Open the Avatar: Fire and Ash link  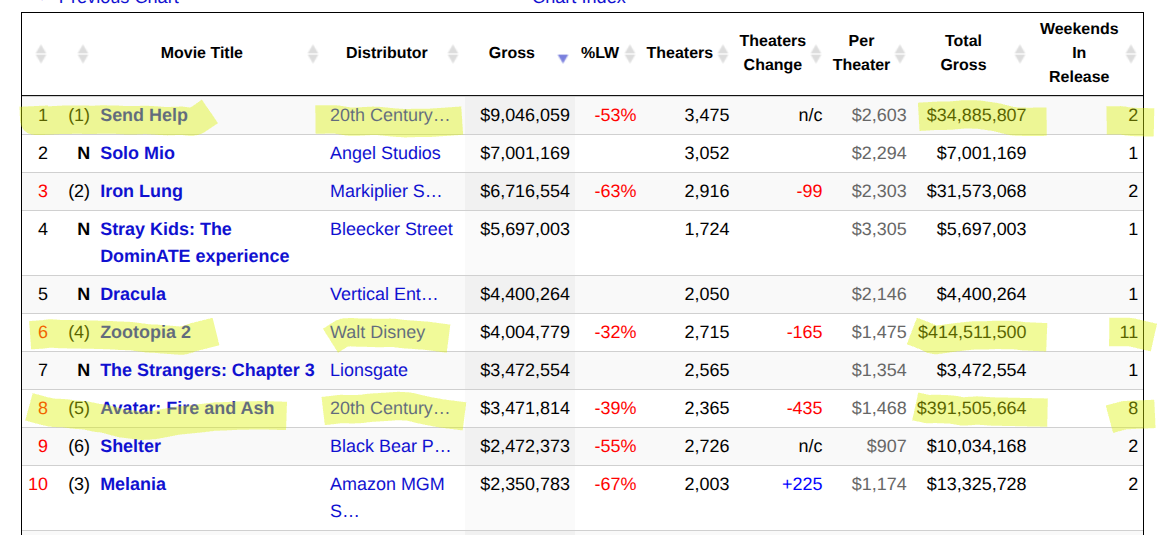tap(187, 408)
